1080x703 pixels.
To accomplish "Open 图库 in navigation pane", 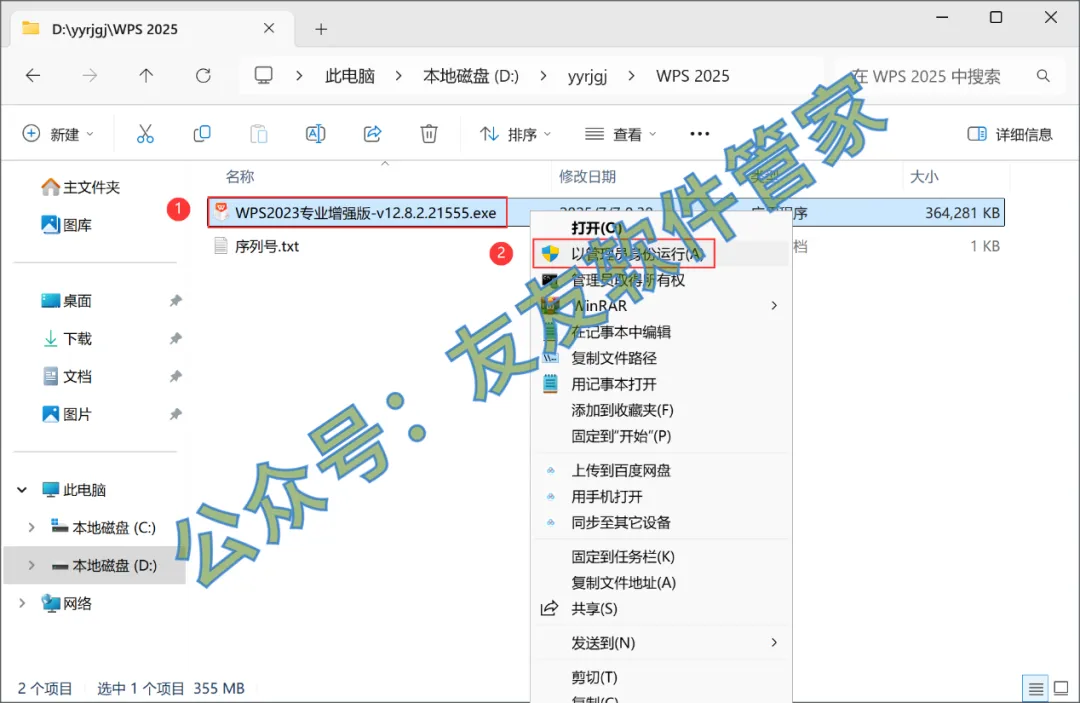I will pyautogui.click(x=67, y=225).
